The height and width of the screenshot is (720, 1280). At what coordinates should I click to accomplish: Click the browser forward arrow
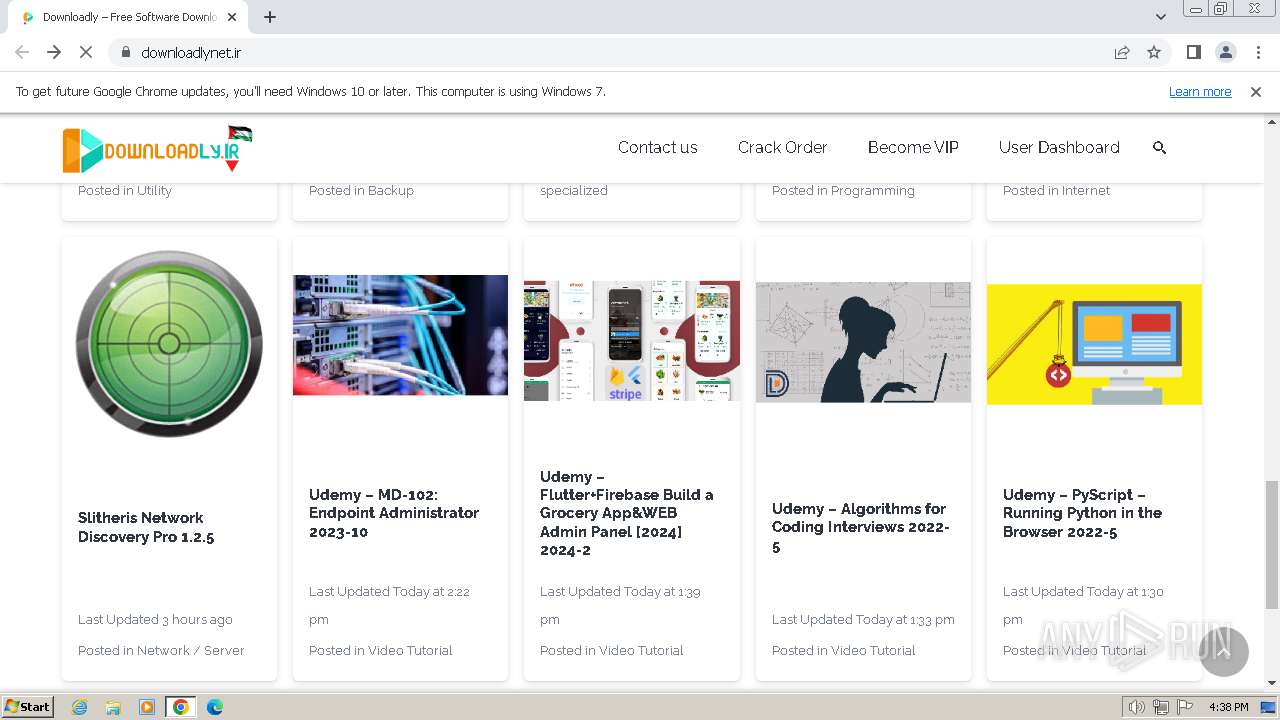point(54,52)
